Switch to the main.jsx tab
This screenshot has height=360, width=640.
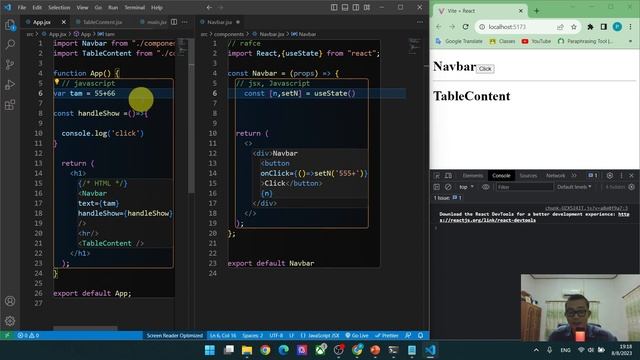(x=156, y=22)
